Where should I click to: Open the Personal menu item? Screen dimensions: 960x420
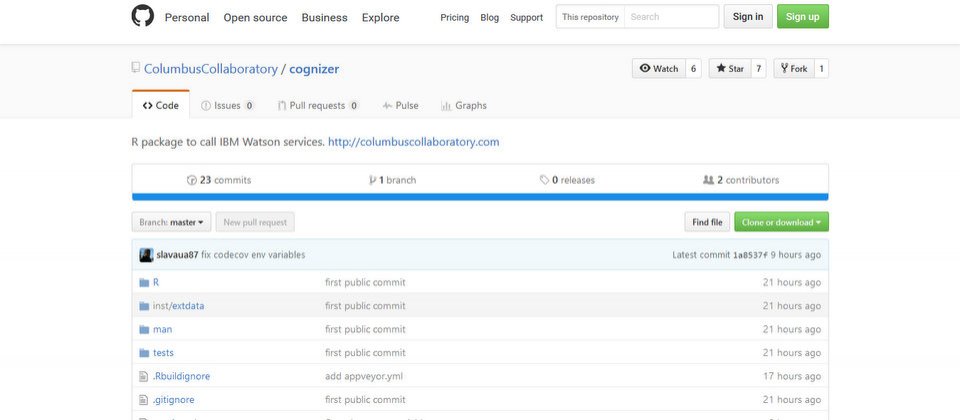(187, 17)
